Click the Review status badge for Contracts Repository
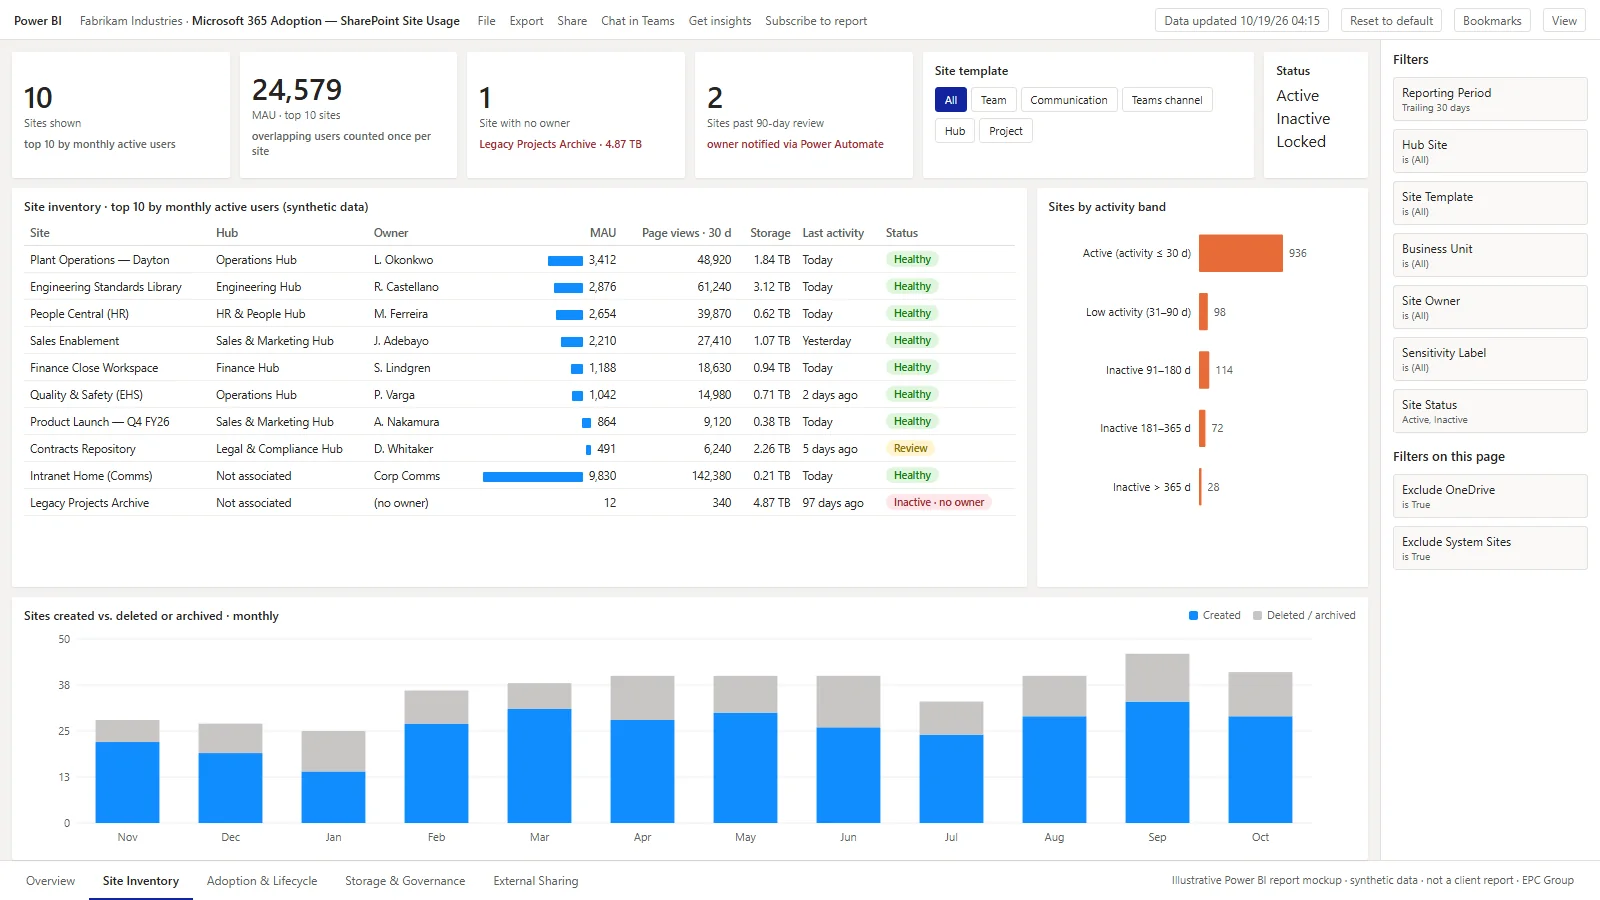Screen dimensions: 1600x900 pos(910,449)
